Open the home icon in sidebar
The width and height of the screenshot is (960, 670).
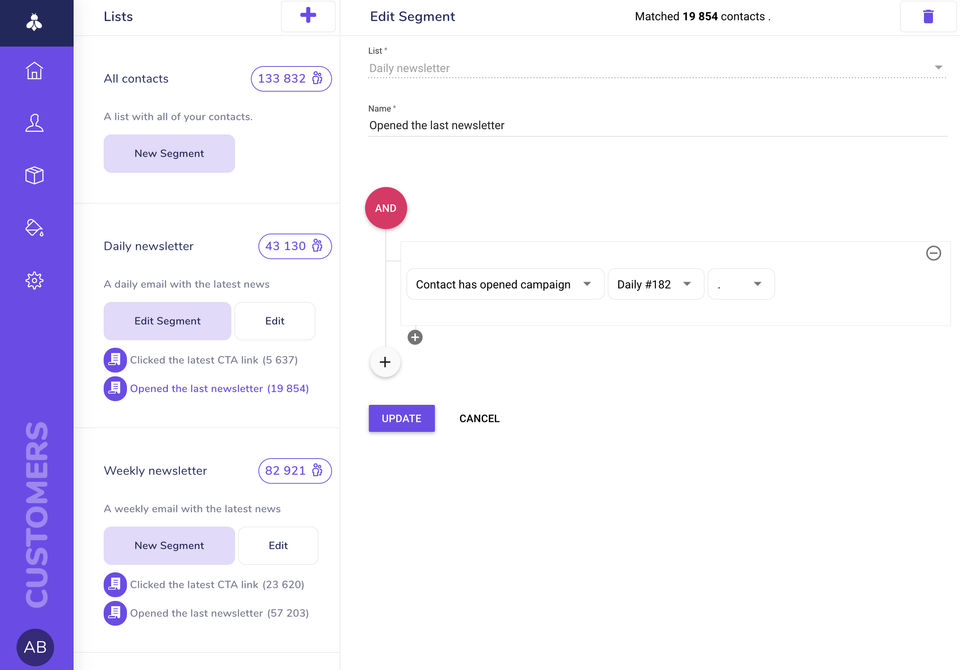tap(35, 71)
